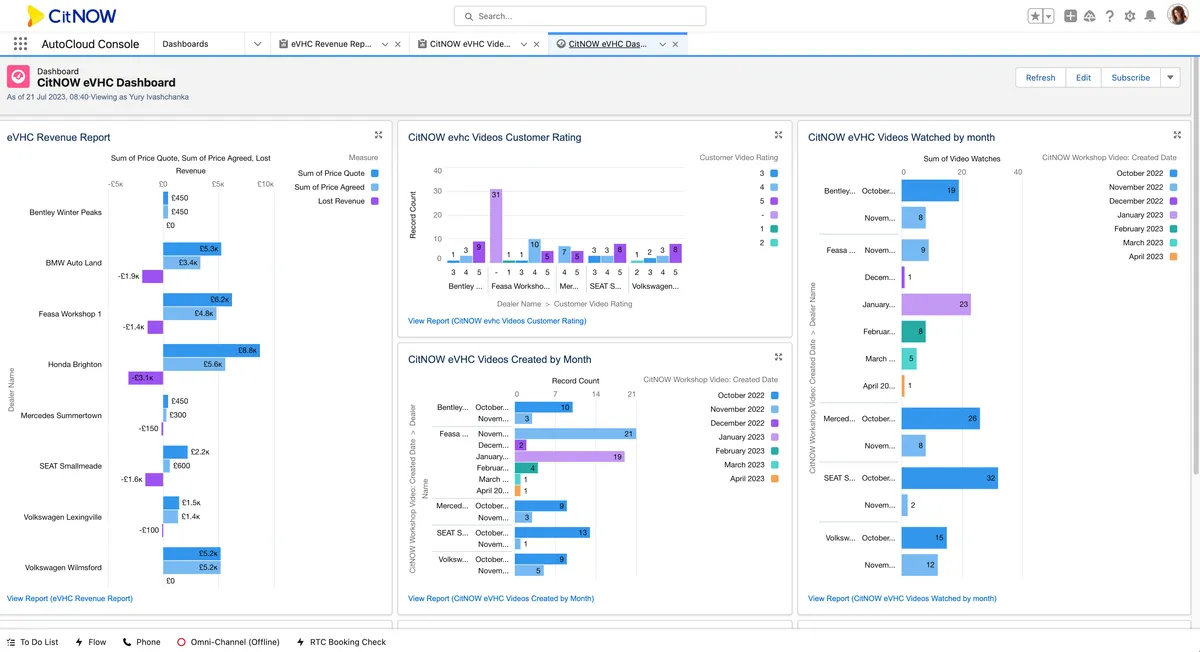
Task: Open View Report (CitNOW eVHC Videos Created by Month)
Action: coord(501,598)
